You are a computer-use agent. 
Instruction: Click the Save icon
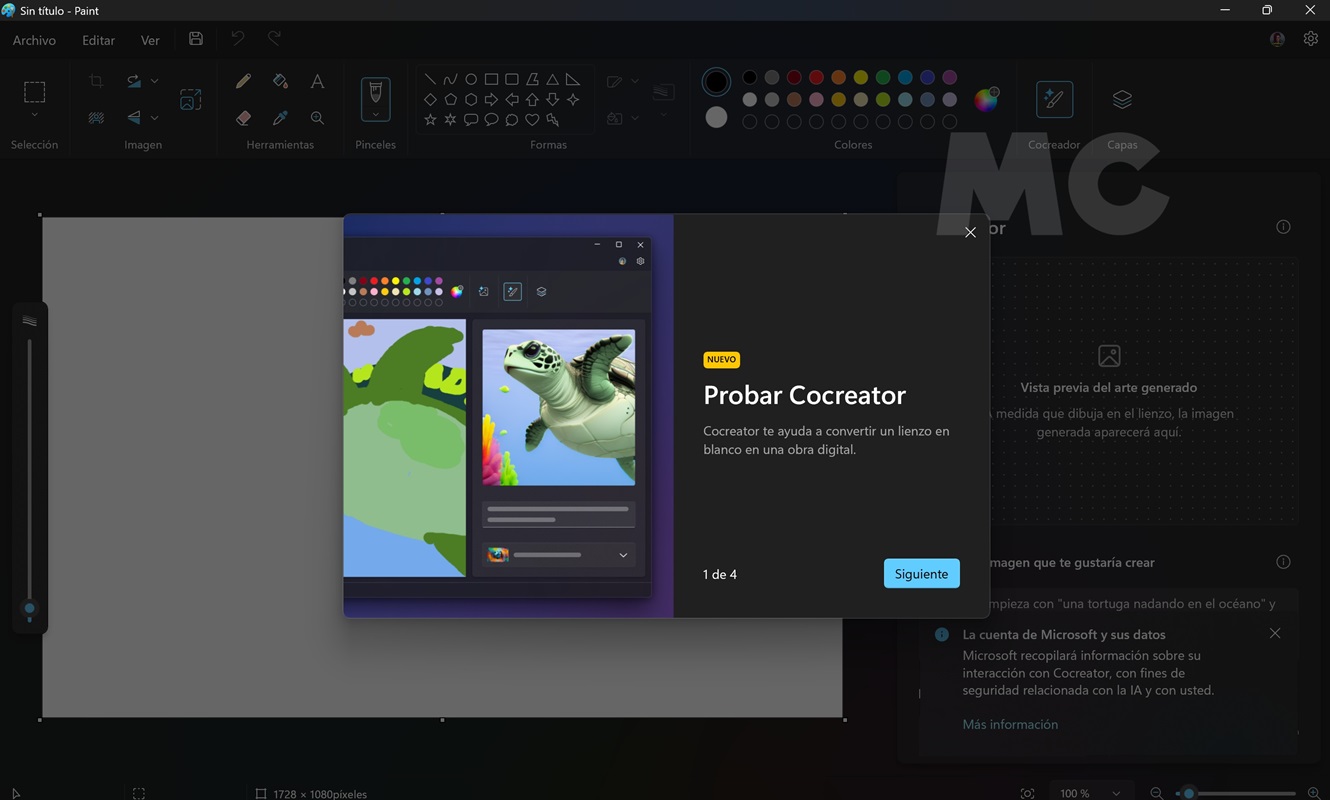[x=196, y=39]
